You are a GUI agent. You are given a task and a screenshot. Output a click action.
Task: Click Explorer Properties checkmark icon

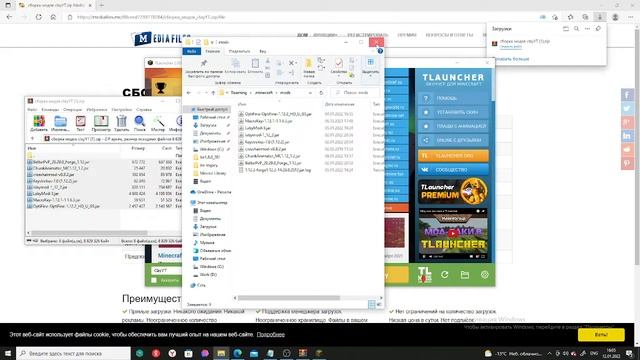[x=338, y=63]
